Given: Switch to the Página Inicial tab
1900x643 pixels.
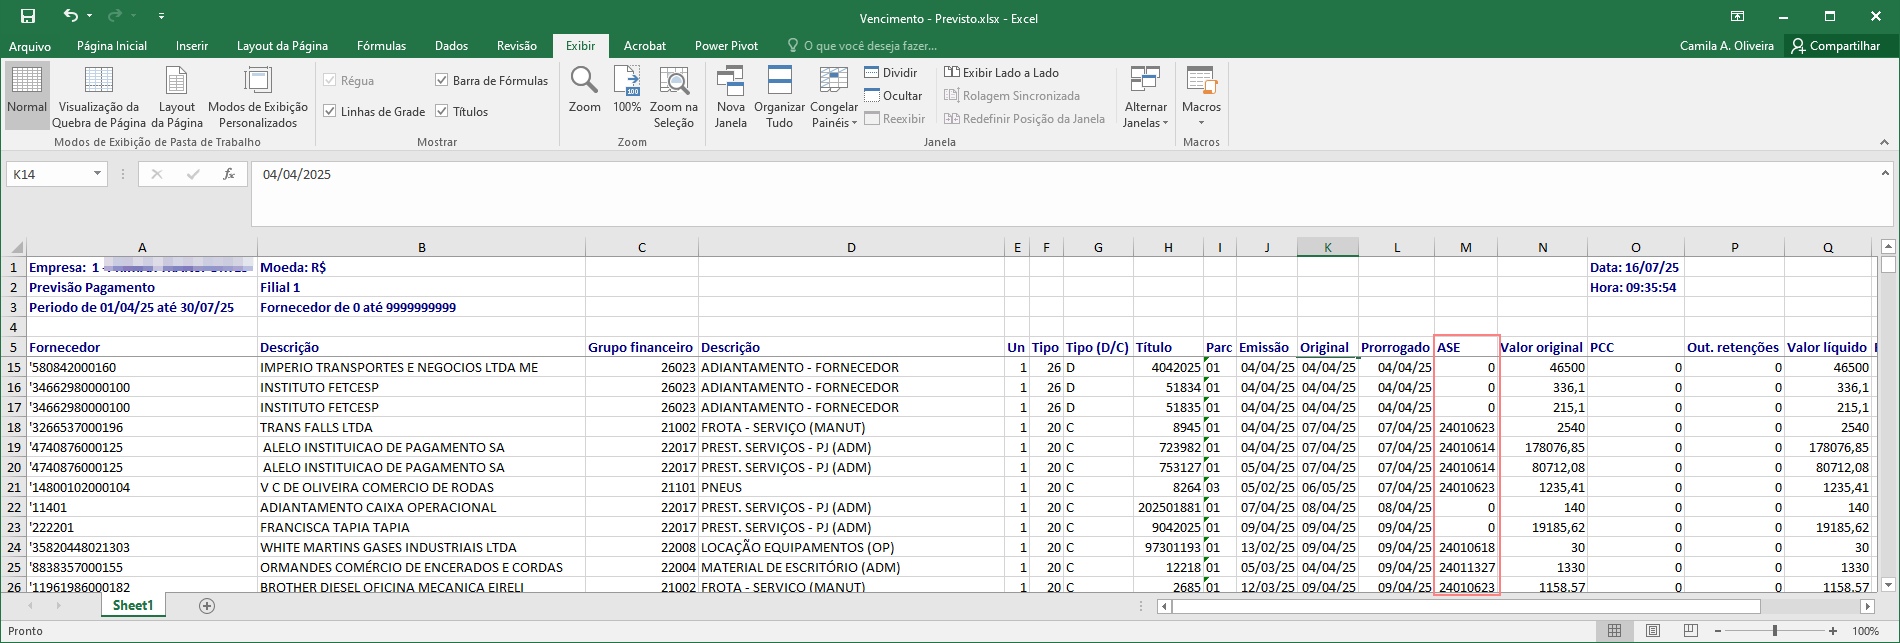Looking at the screenshot, I should 112,46.
